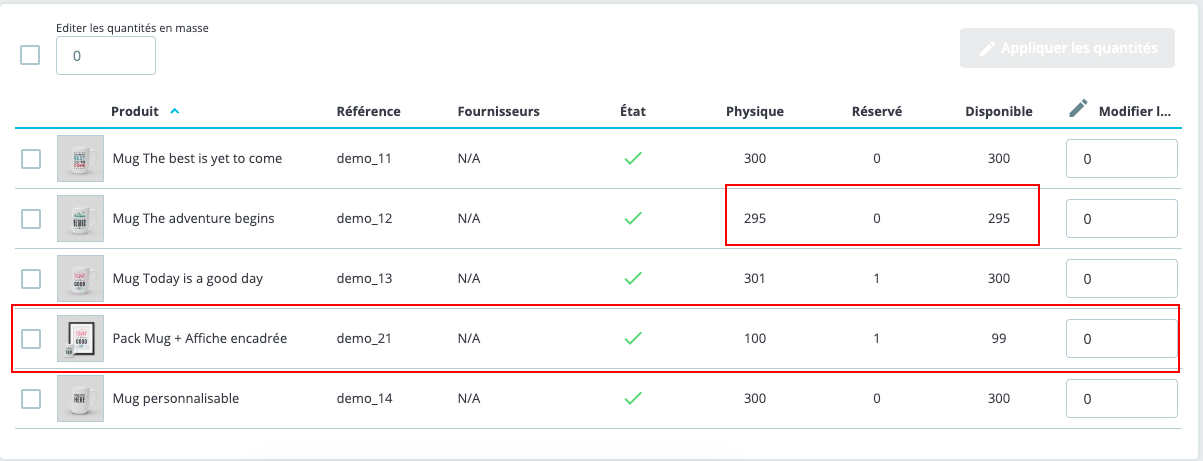
Task: Sort by Disponible column header
Action: (998, 111)
